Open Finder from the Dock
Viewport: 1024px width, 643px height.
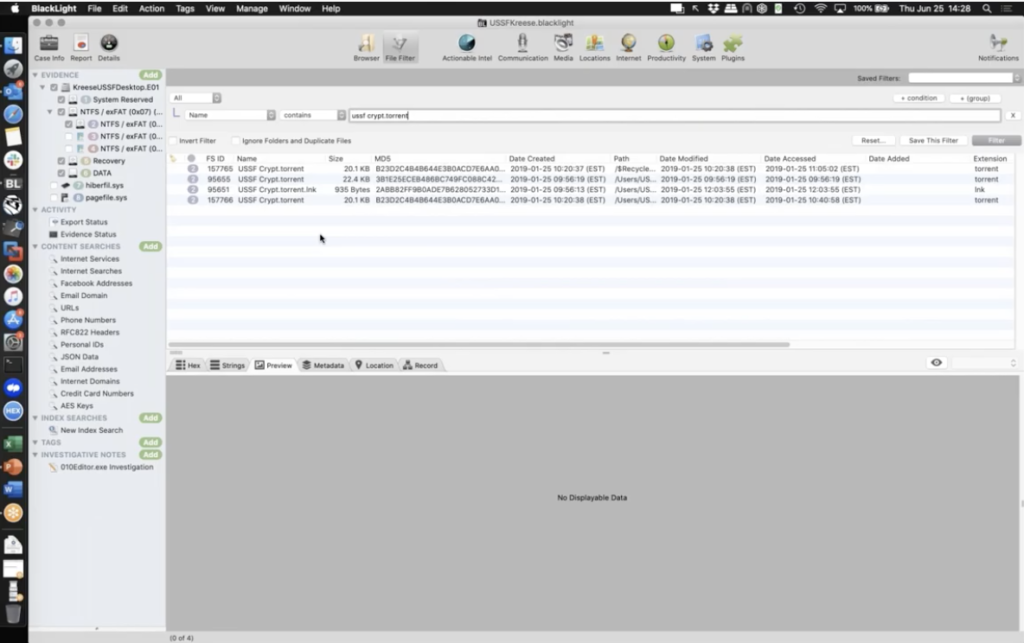tap(13, 46)
